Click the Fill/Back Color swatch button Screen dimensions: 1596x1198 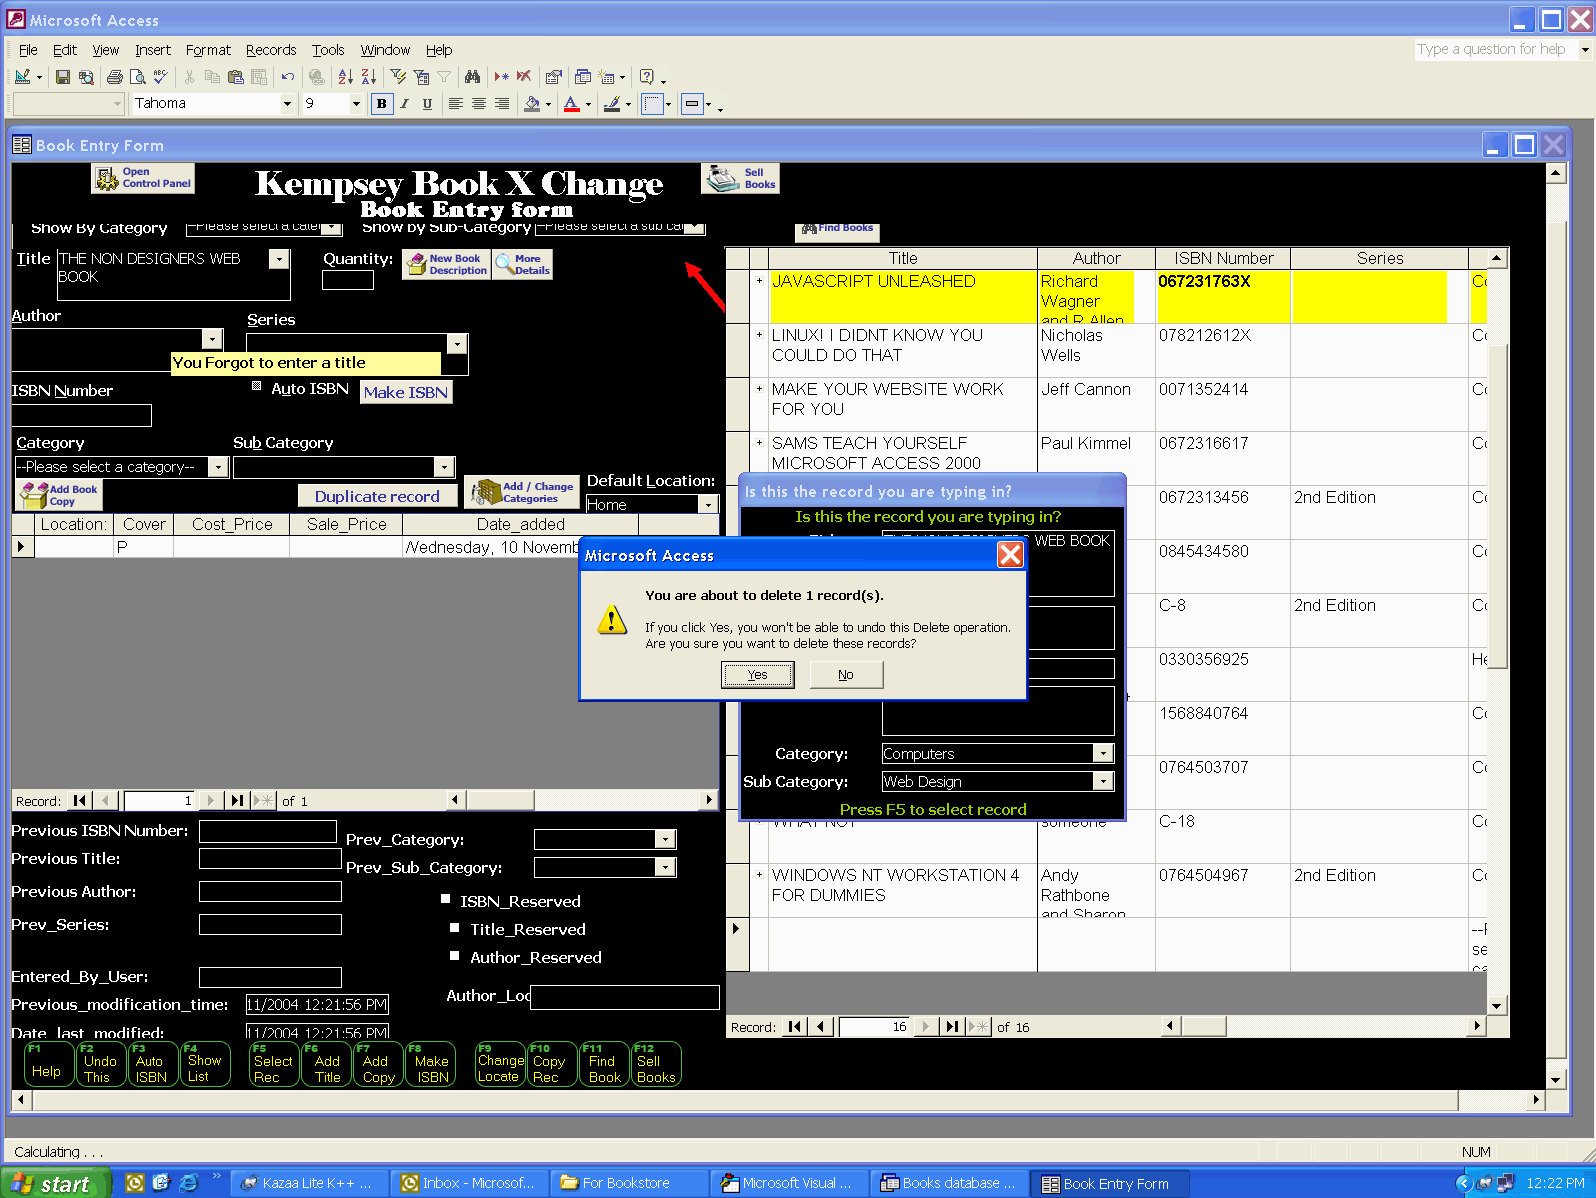click(x=533, y=103)
